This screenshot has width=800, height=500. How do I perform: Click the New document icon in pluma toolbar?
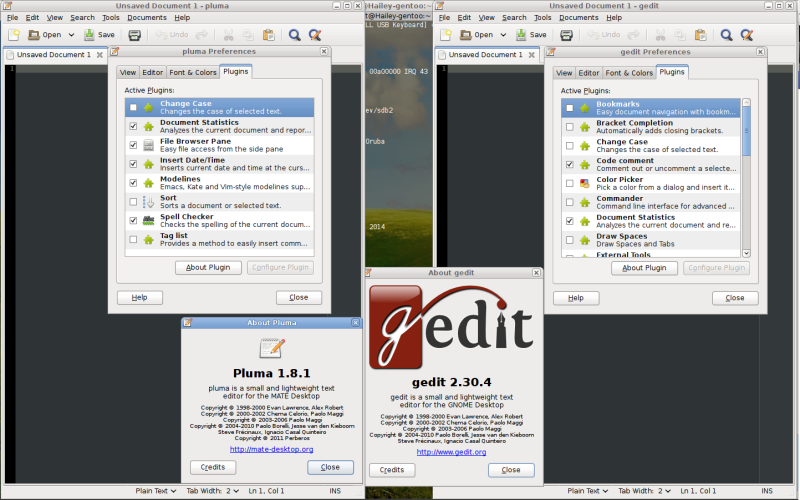pyautogui.click(x=14, y=35)
